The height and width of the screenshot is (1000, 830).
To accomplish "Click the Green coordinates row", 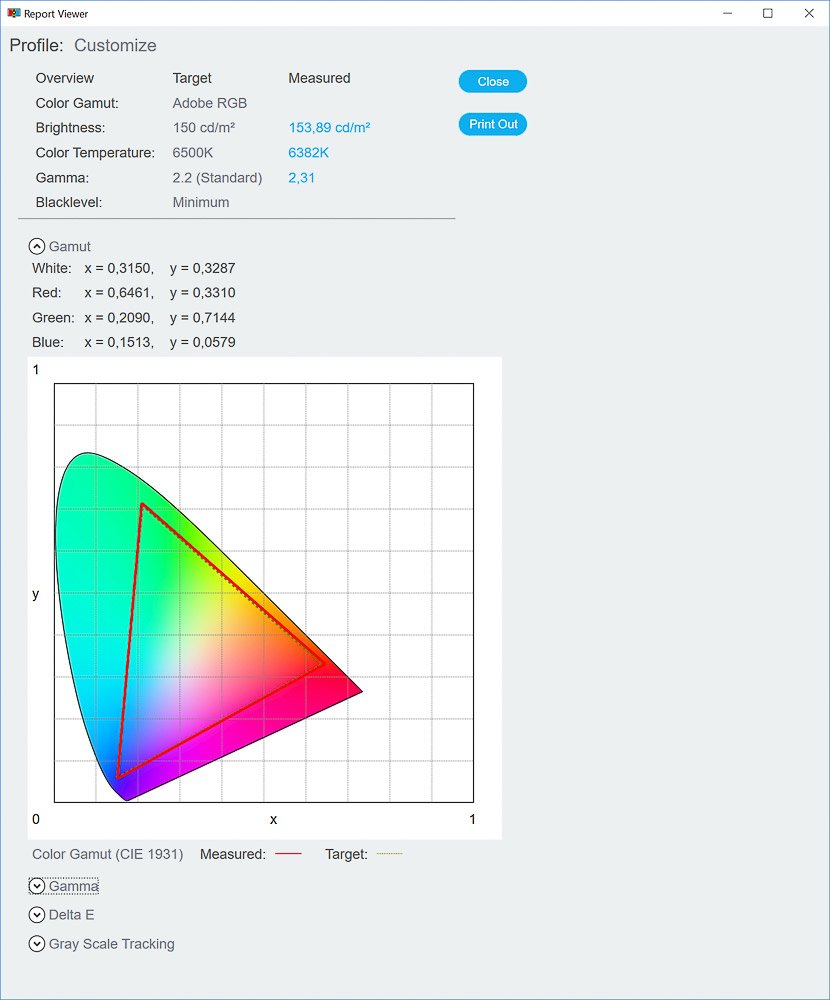I will click(x=133, y=318).
